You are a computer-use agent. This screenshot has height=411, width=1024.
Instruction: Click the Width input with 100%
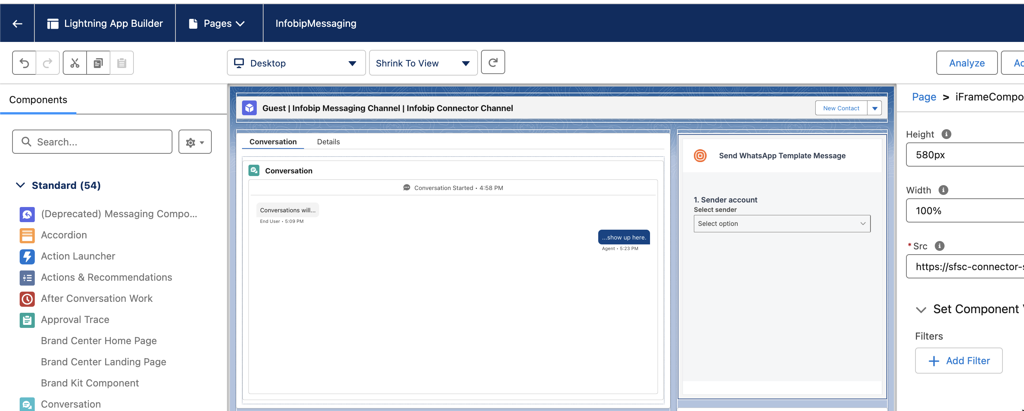click(x=965, y=211)
